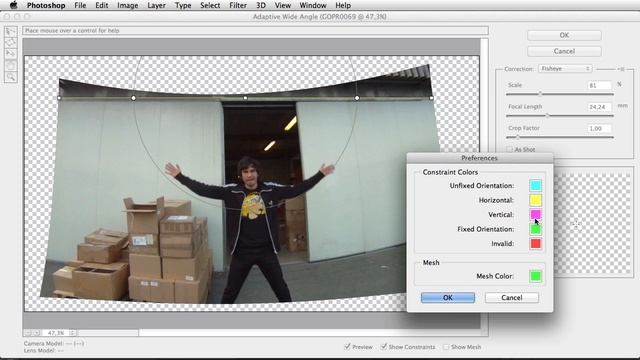Screen dimensions: 640x360
Task: Click the 47,3% zoom level field
Action: 55,333
